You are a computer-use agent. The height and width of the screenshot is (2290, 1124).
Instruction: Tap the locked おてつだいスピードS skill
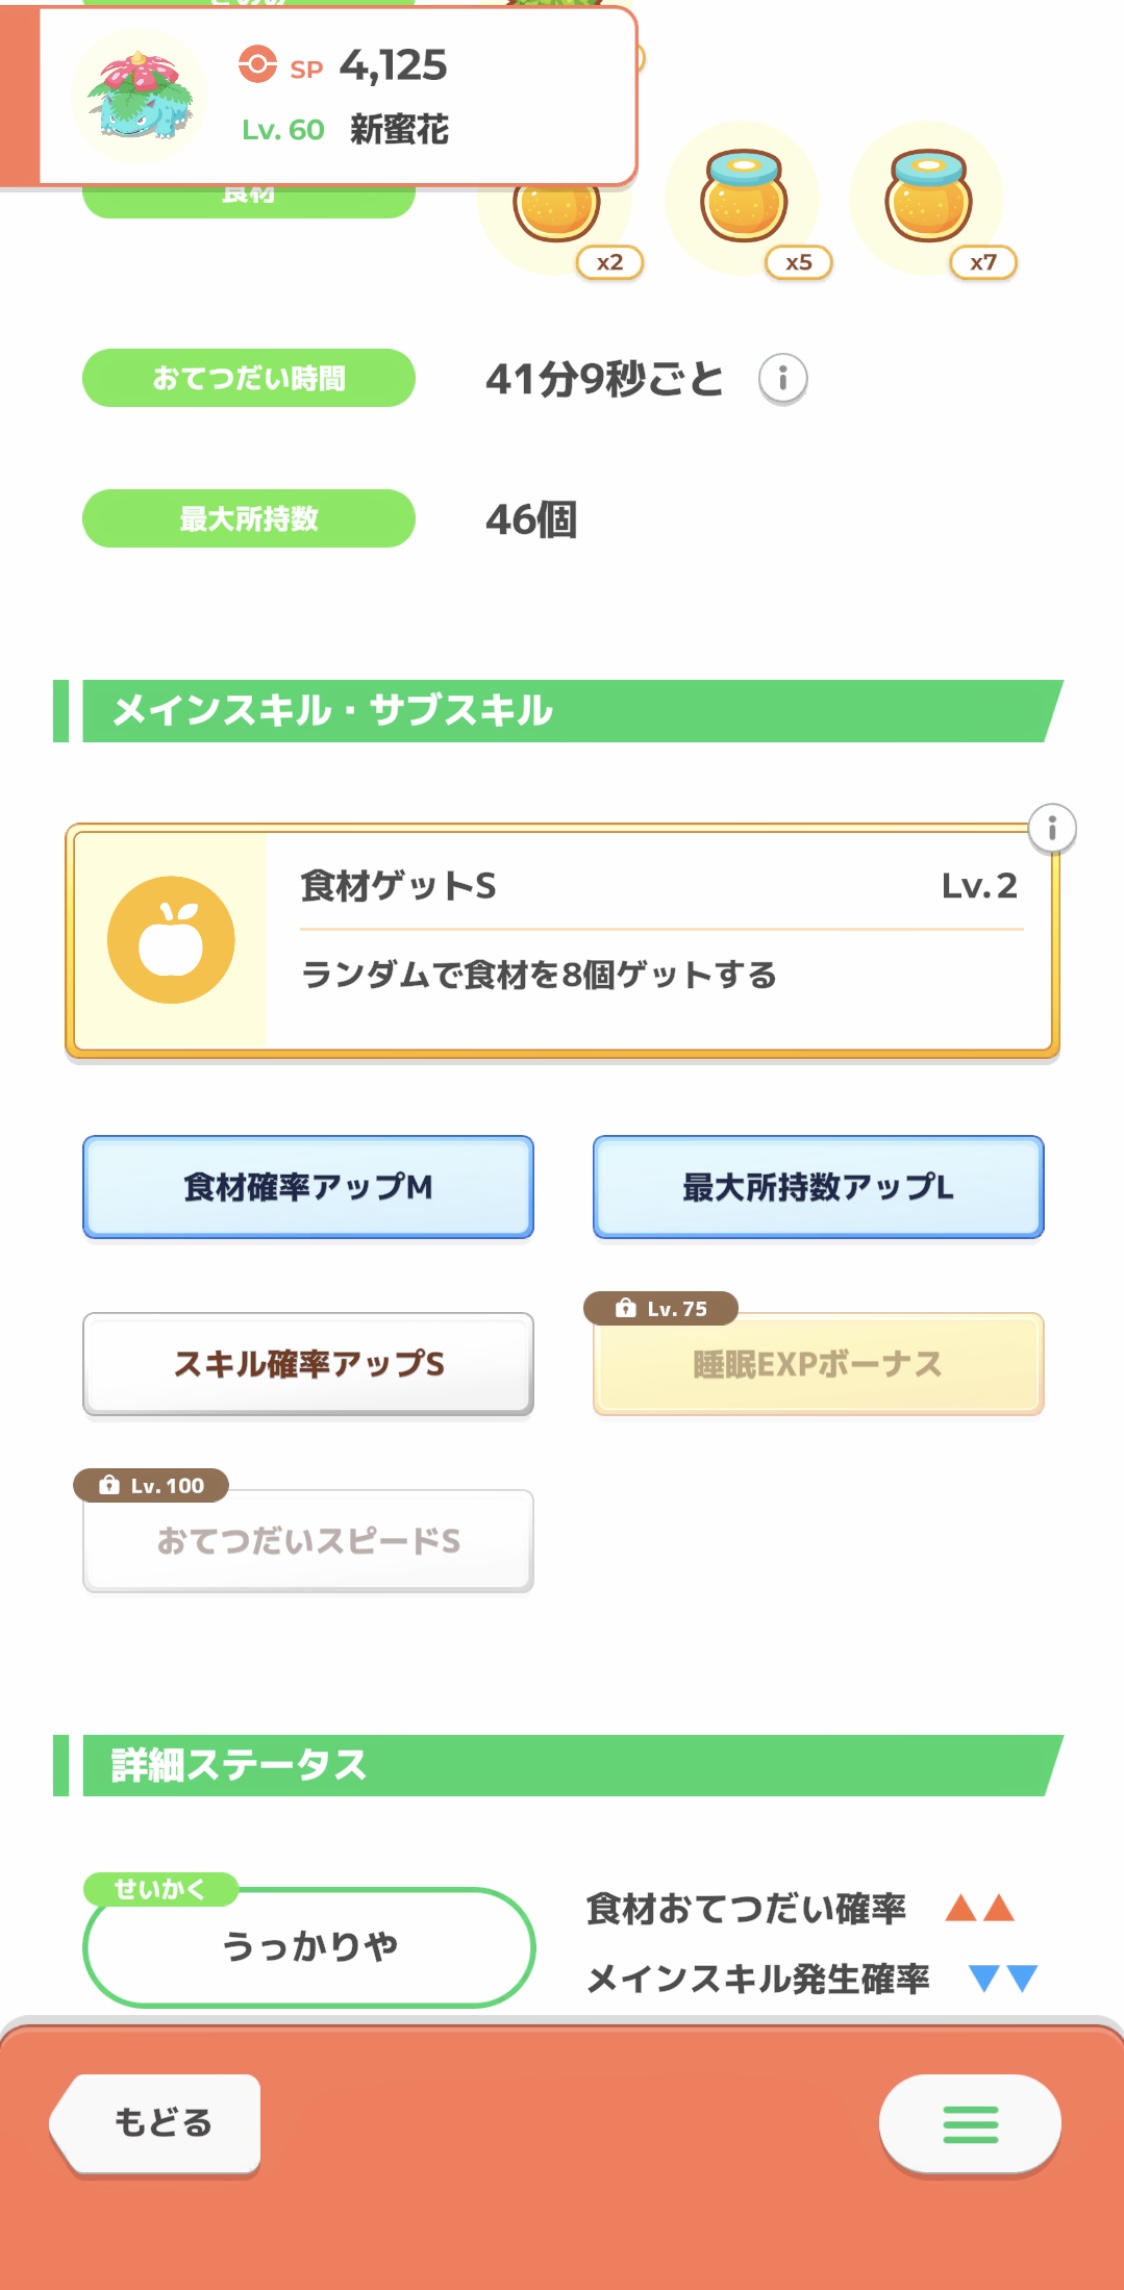pos(308,1541)
